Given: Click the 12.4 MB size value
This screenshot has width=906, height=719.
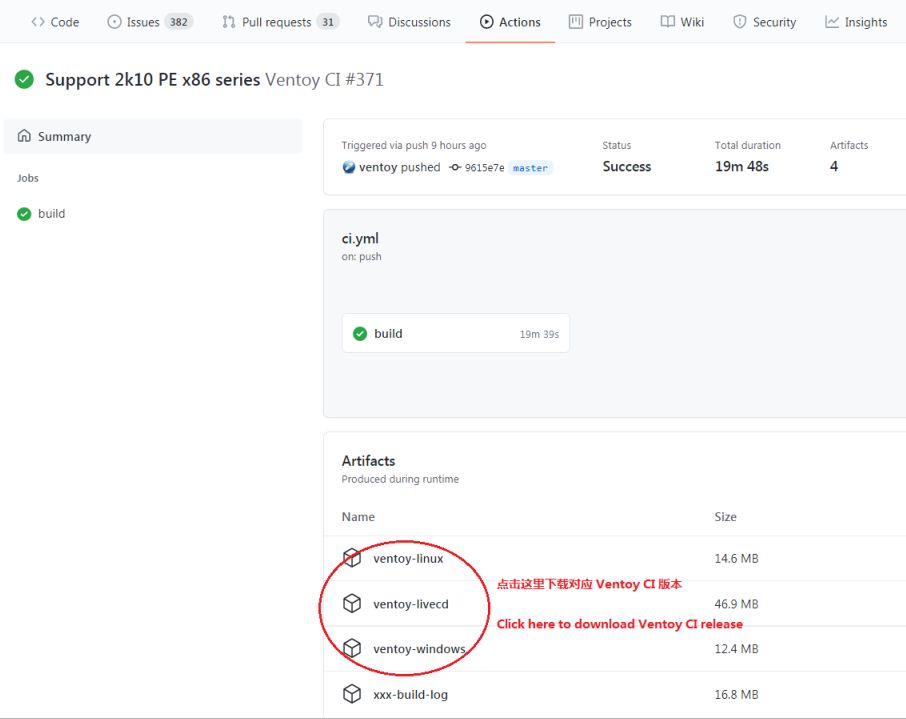Looking at the screenshot, I should [736, 649].
